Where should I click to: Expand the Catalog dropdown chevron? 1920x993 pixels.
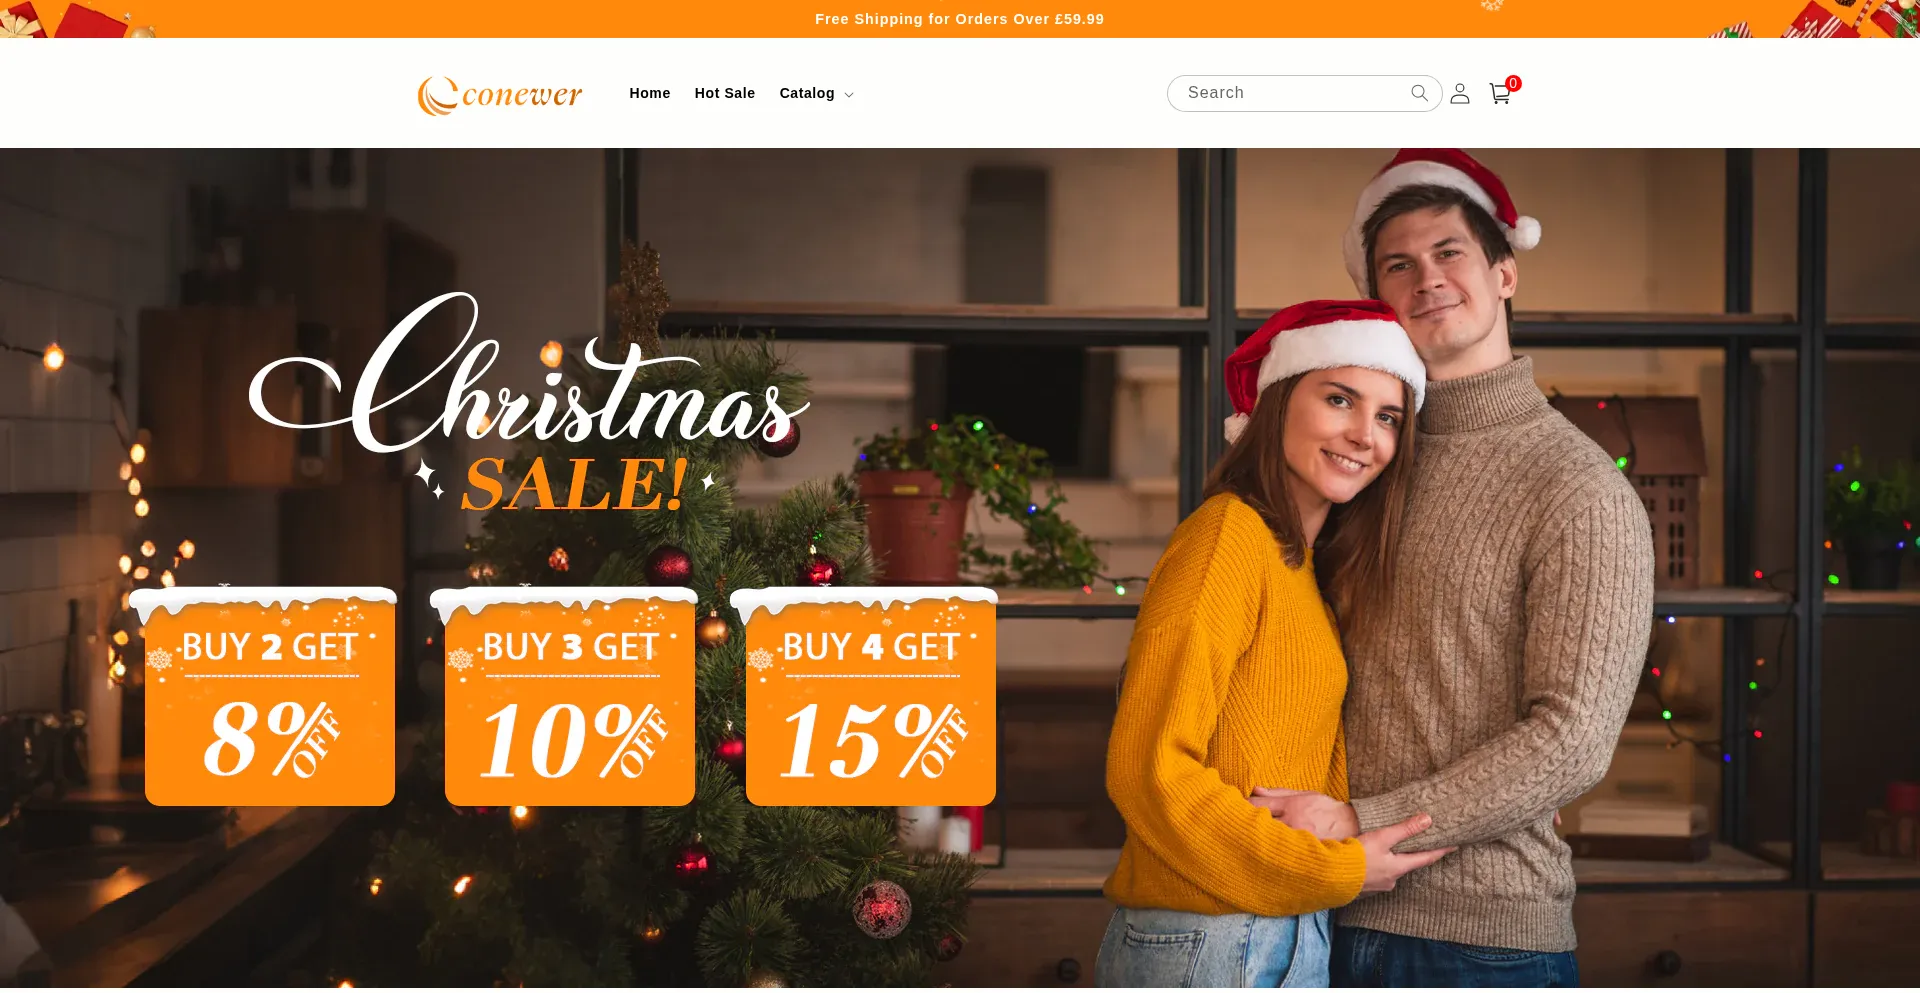[849, 95]
